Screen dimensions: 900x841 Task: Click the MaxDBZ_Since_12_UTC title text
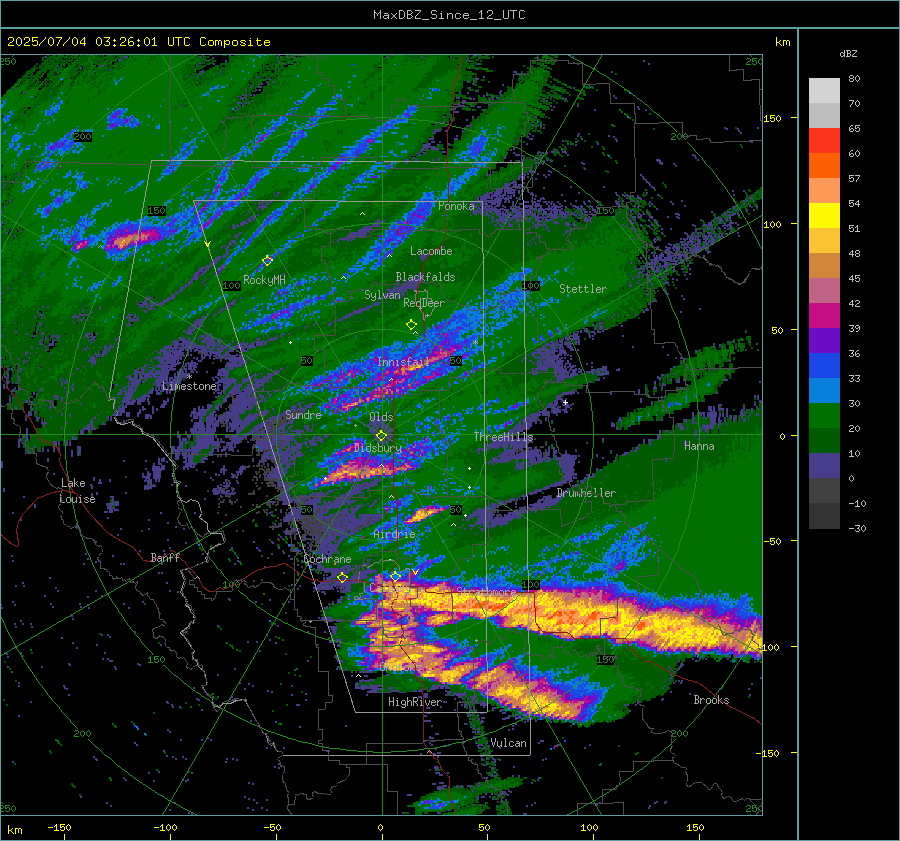[449, 15]
